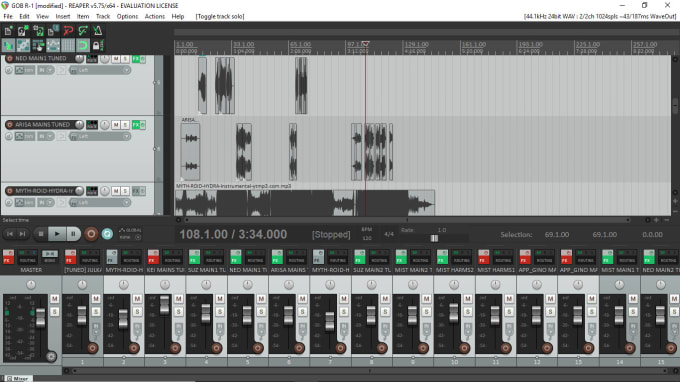This screenshot has width=680, height=382.
Task: Go to project end transport button
Action: 22,234
